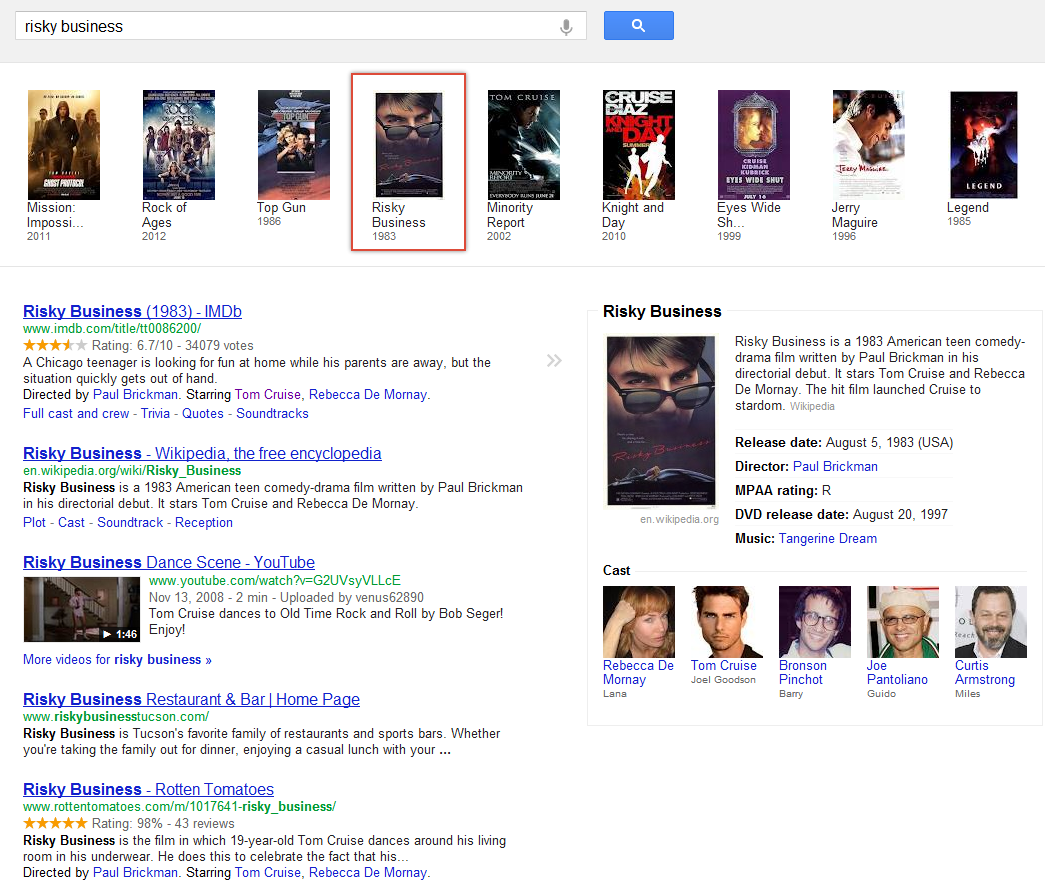Click Rebecca De Mornay cast photo
Viewport: 1045px width, 883px height.
point(638,622)
